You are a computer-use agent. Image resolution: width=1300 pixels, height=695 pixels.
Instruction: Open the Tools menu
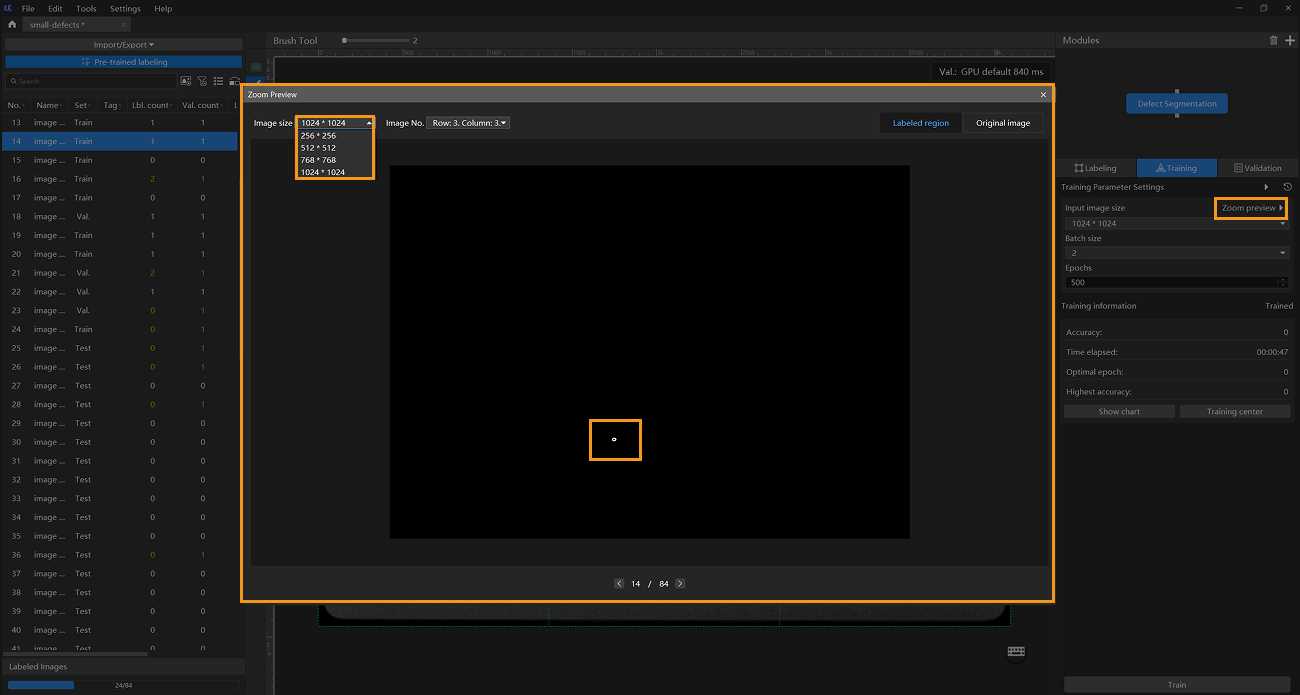86,8
